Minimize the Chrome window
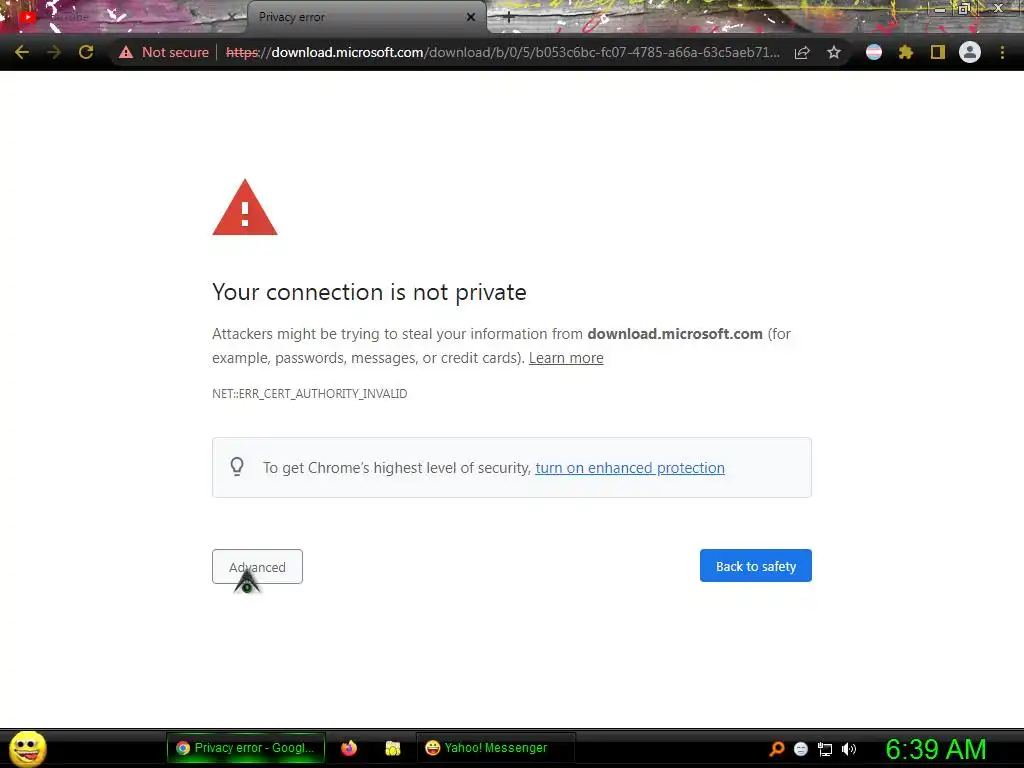Viewport: 1024px width, 768px height. click(x=940, y=9)
